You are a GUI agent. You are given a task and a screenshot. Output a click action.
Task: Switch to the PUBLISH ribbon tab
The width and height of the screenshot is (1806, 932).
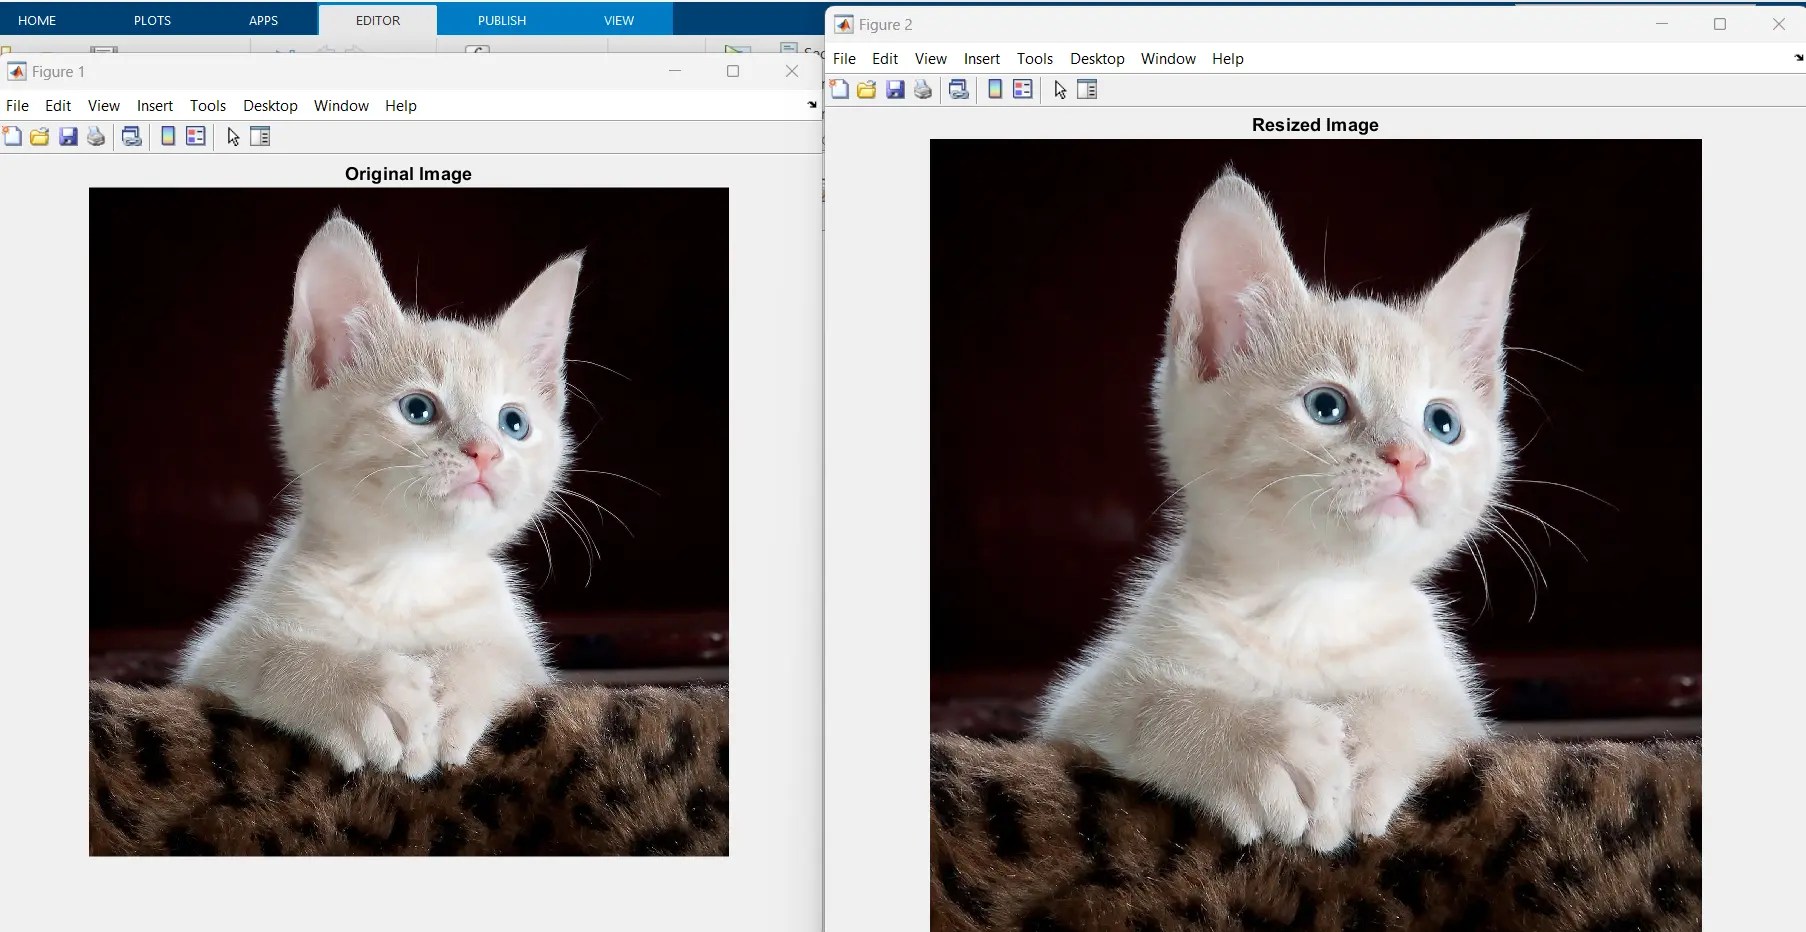point(501,20)
